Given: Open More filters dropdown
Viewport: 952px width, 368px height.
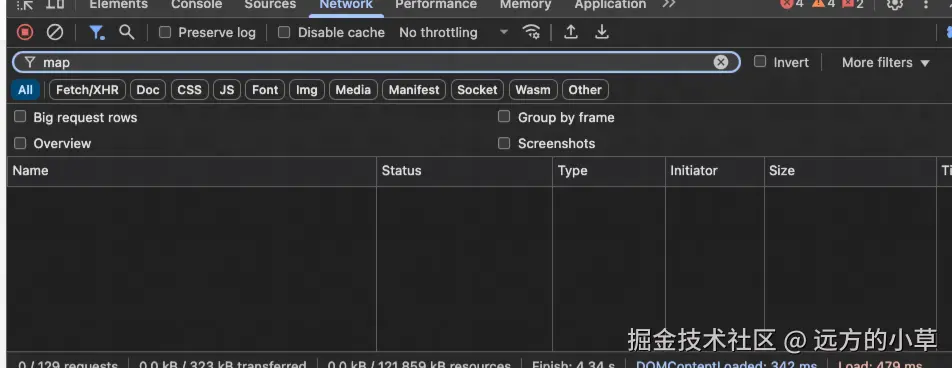Looking at the screenshot, I should (x=885, y=63).
